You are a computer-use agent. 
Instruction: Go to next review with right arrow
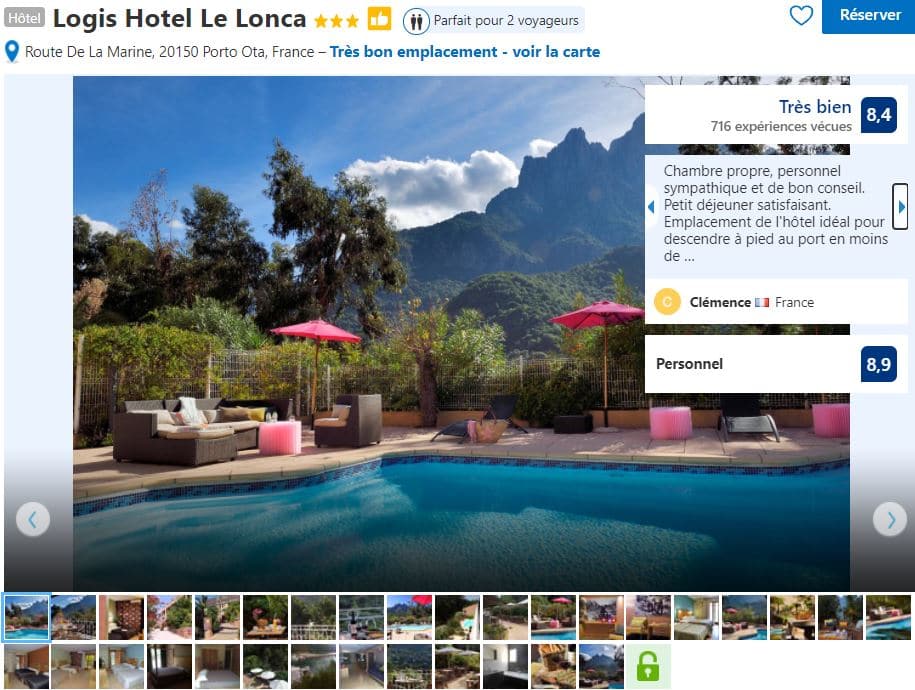point(900,207)
